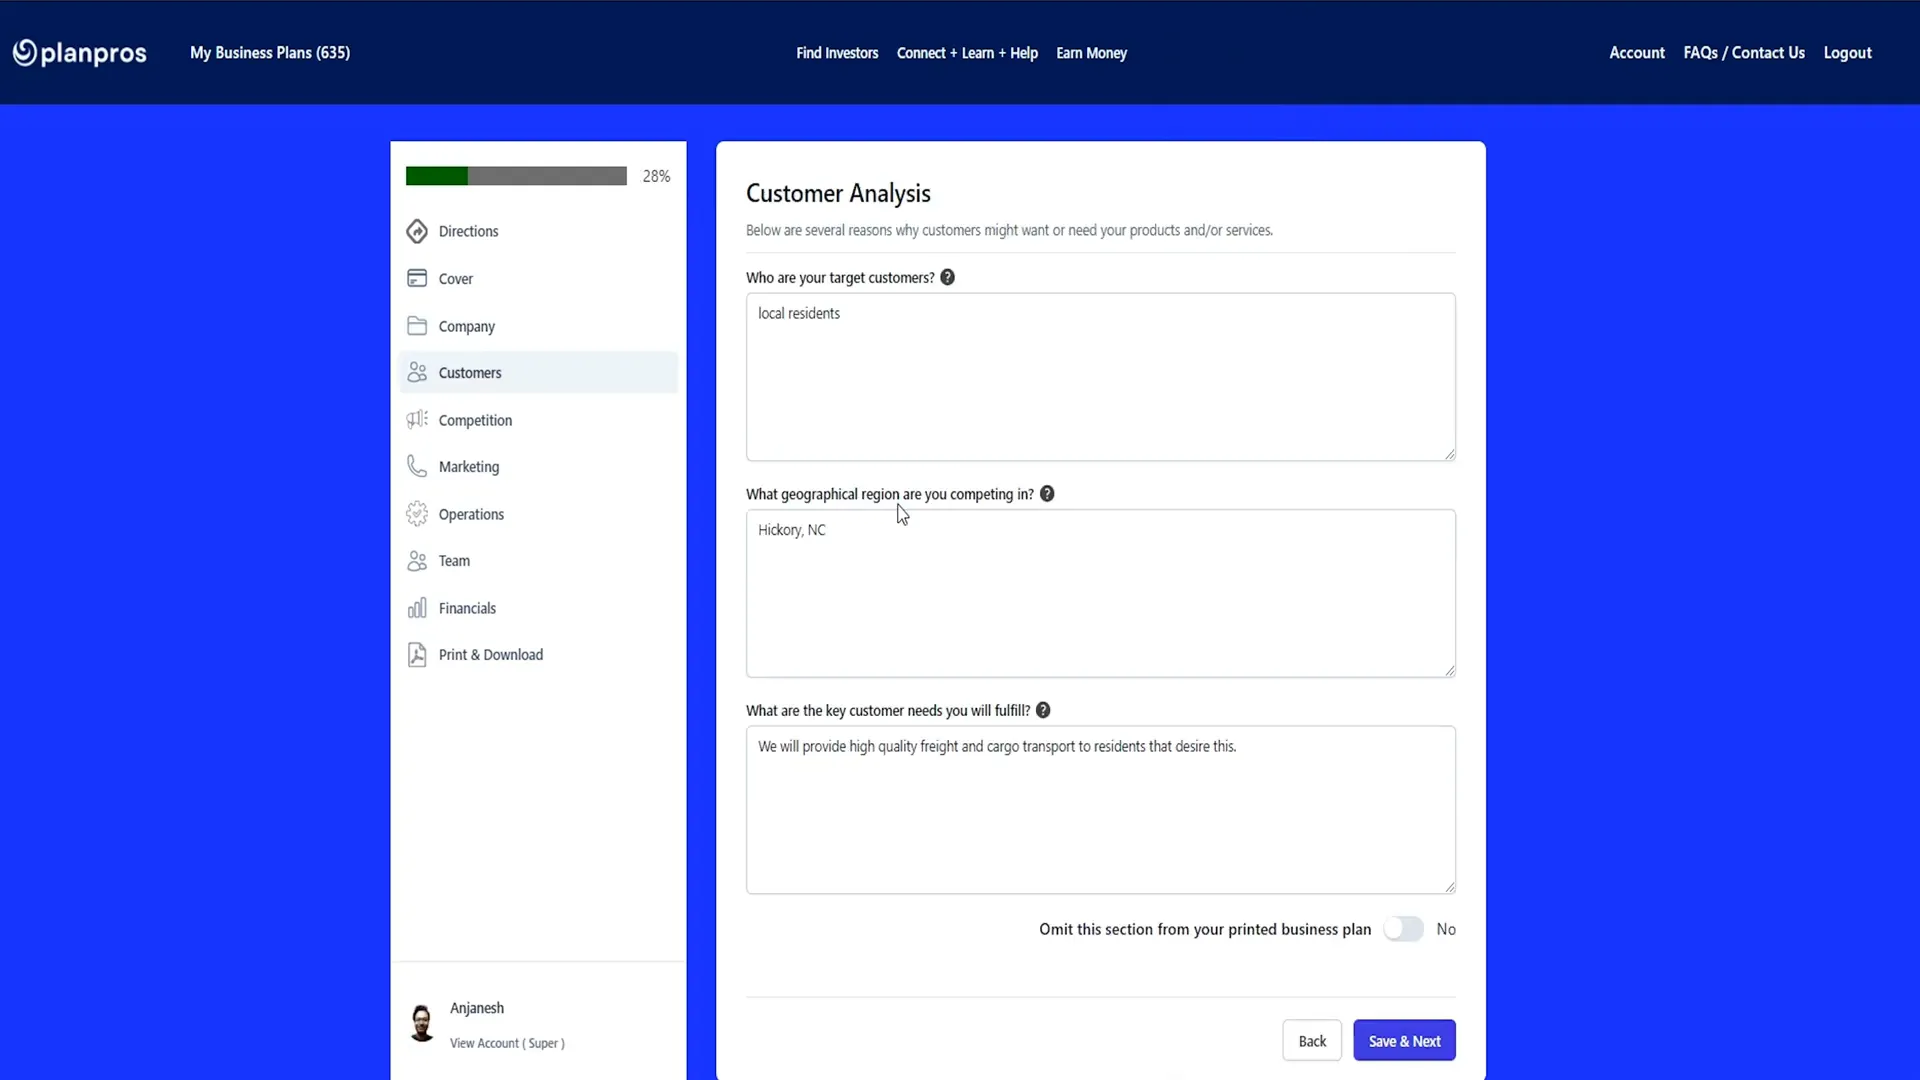
Task: Click Save & Next button
Action: point(1404,1040)
